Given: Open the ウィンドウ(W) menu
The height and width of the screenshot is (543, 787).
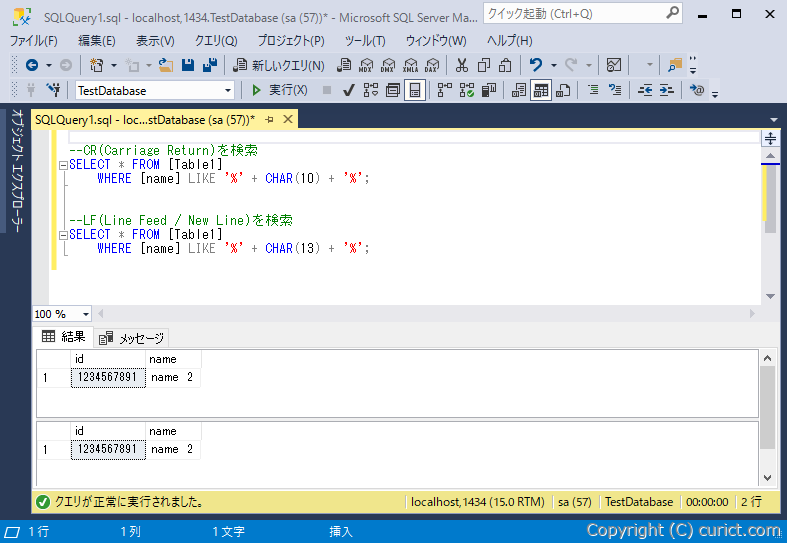Looking at the screenshot, I should (x=436, y=41).
